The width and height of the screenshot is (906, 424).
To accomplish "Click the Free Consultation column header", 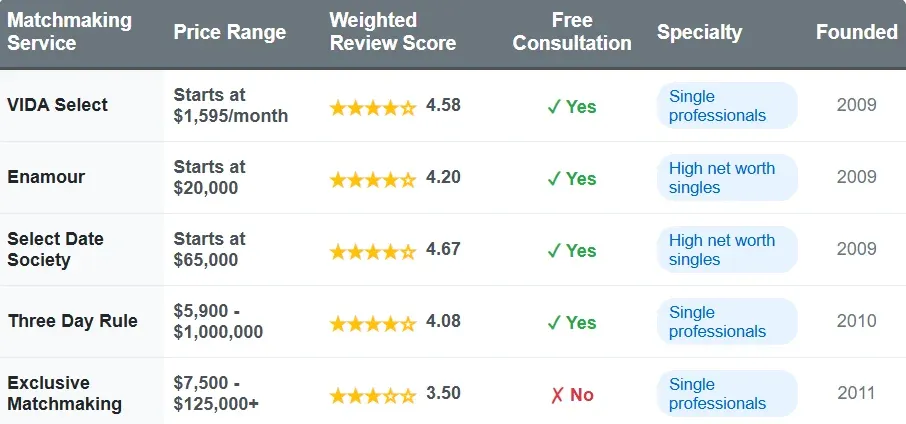I will (572, 32).
